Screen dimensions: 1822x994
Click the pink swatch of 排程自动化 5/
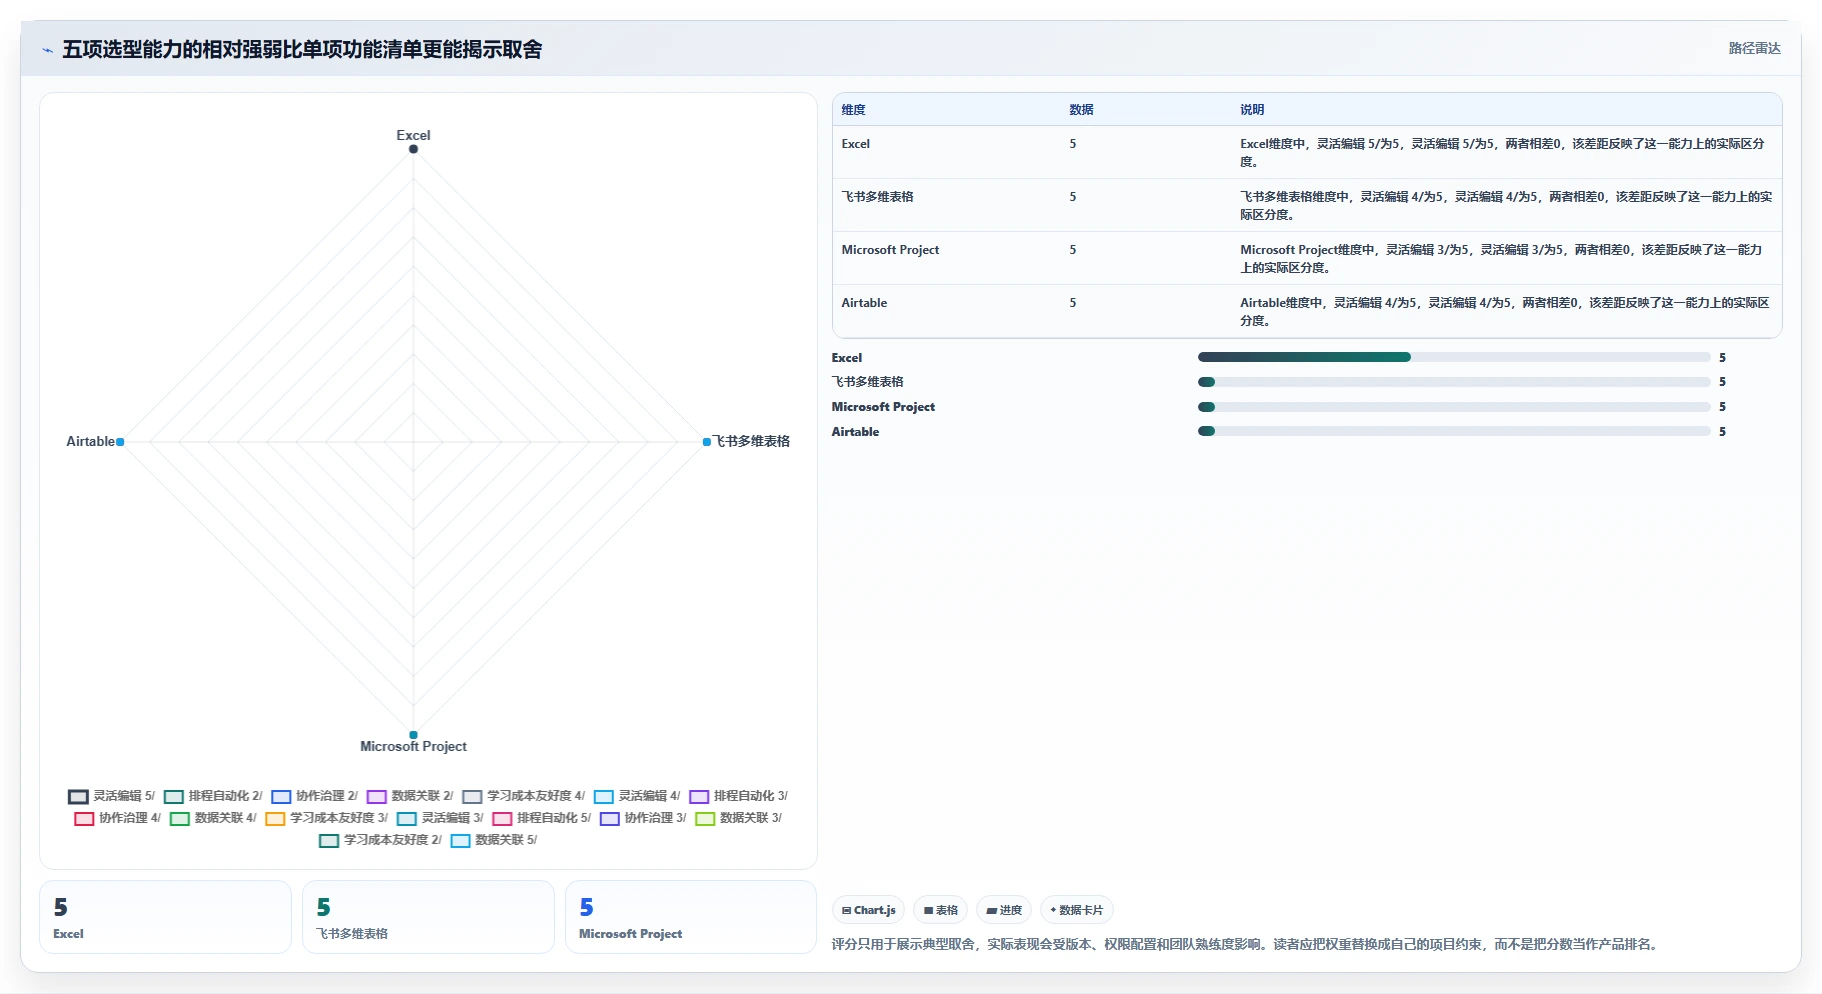point(502,819)
